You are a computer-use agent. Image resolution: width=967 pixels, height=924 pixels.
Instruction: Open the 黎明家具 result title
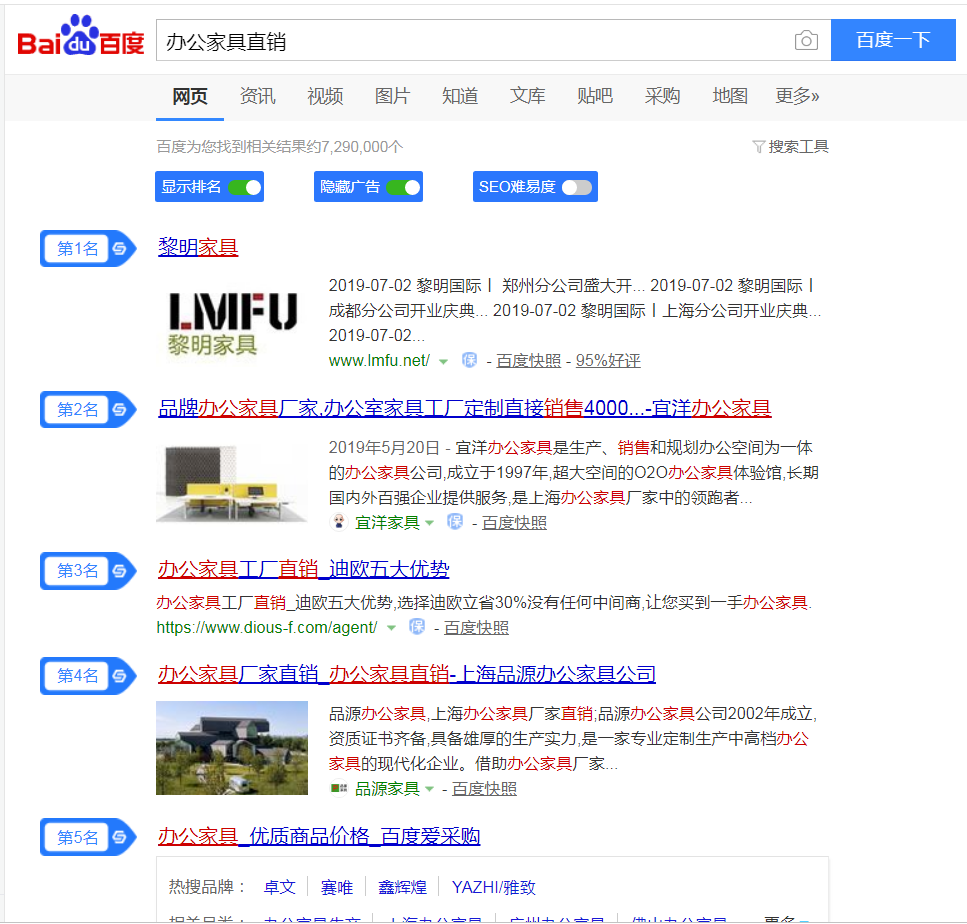click(x=198, y=247)
